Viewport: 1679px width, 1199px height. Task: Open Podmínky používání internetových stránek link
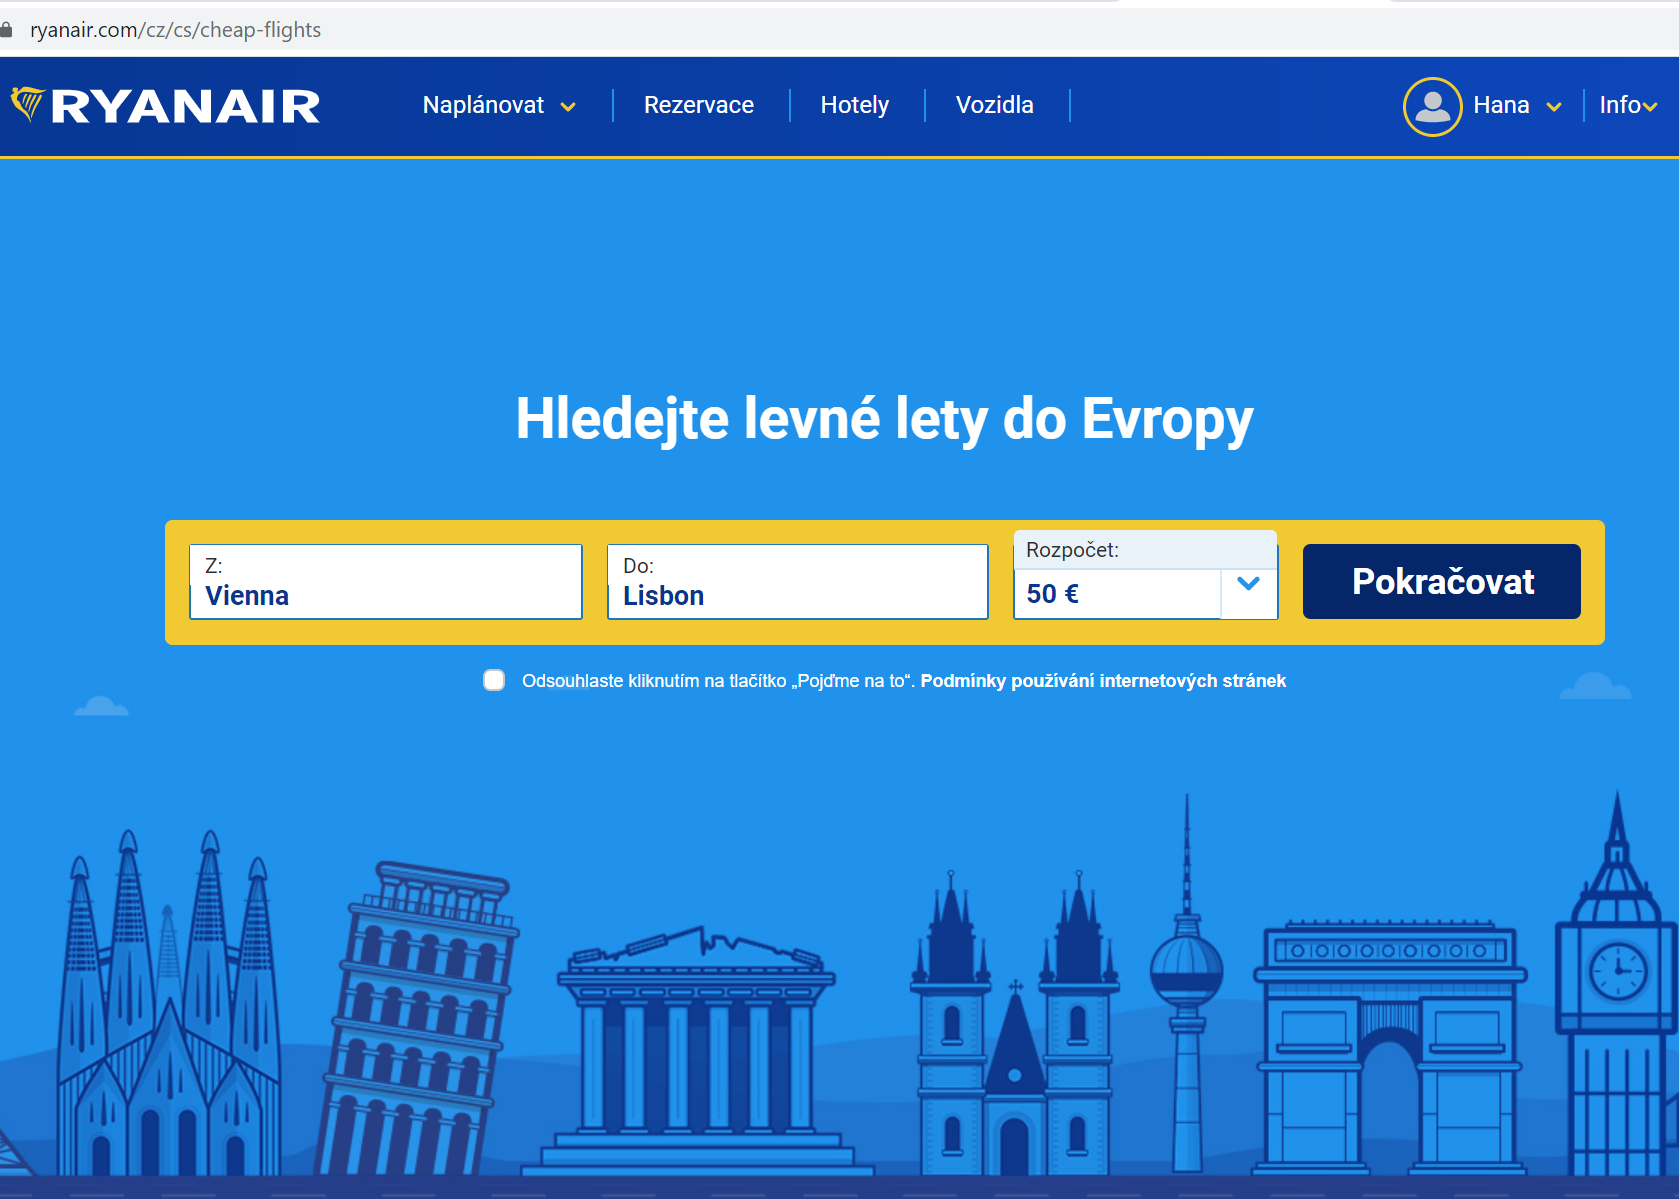tap(1103, 681)
